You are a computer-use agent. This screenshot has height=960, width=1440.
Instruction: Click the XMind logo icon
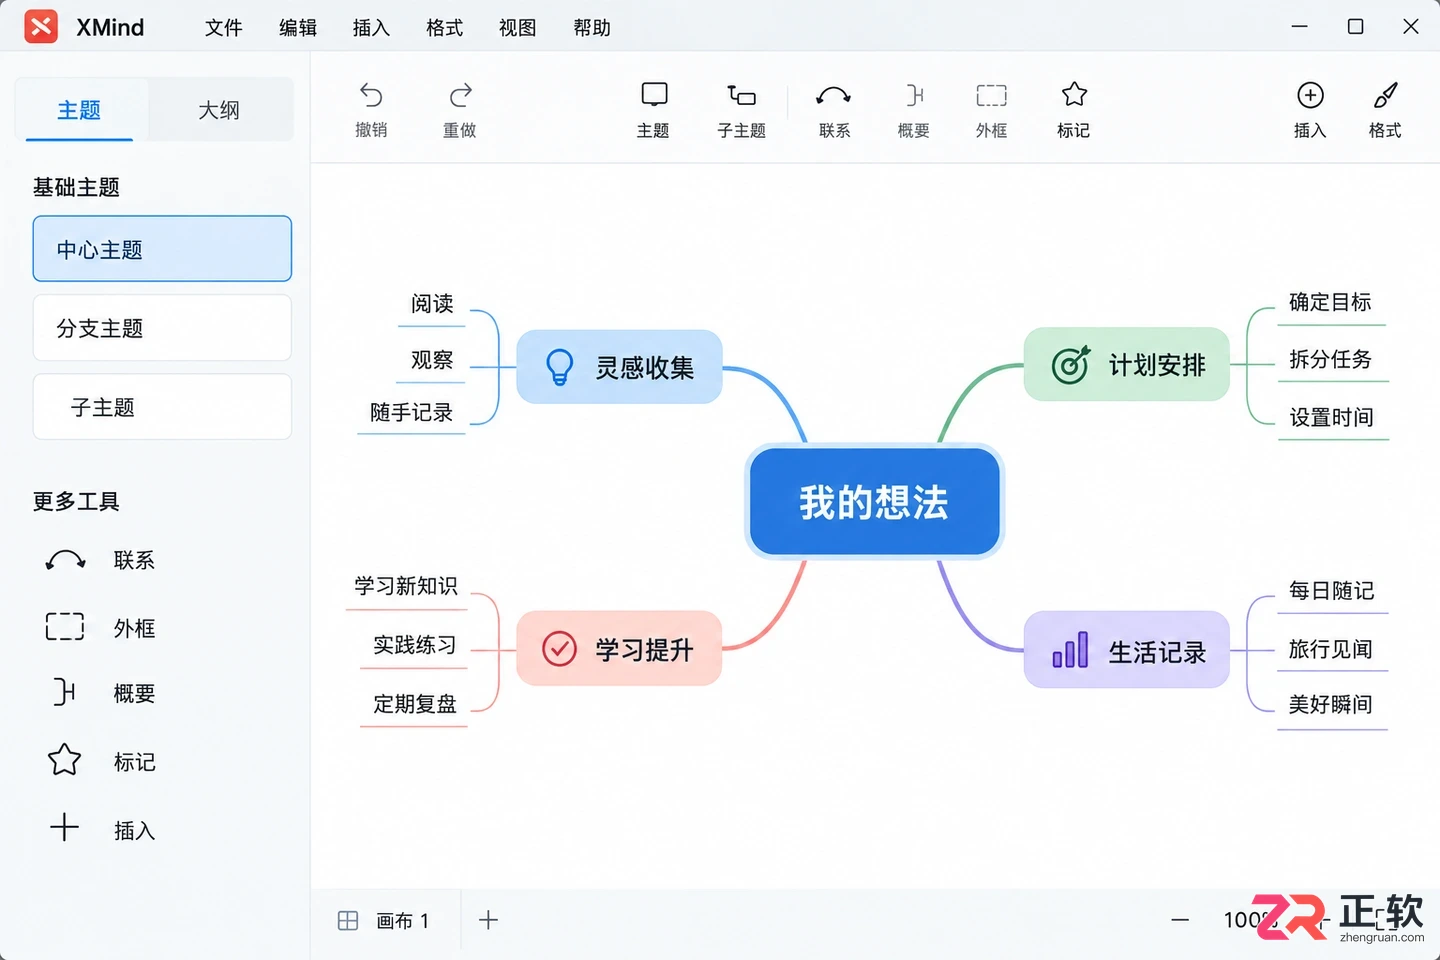pyautogui.click(x=41, y=27)
